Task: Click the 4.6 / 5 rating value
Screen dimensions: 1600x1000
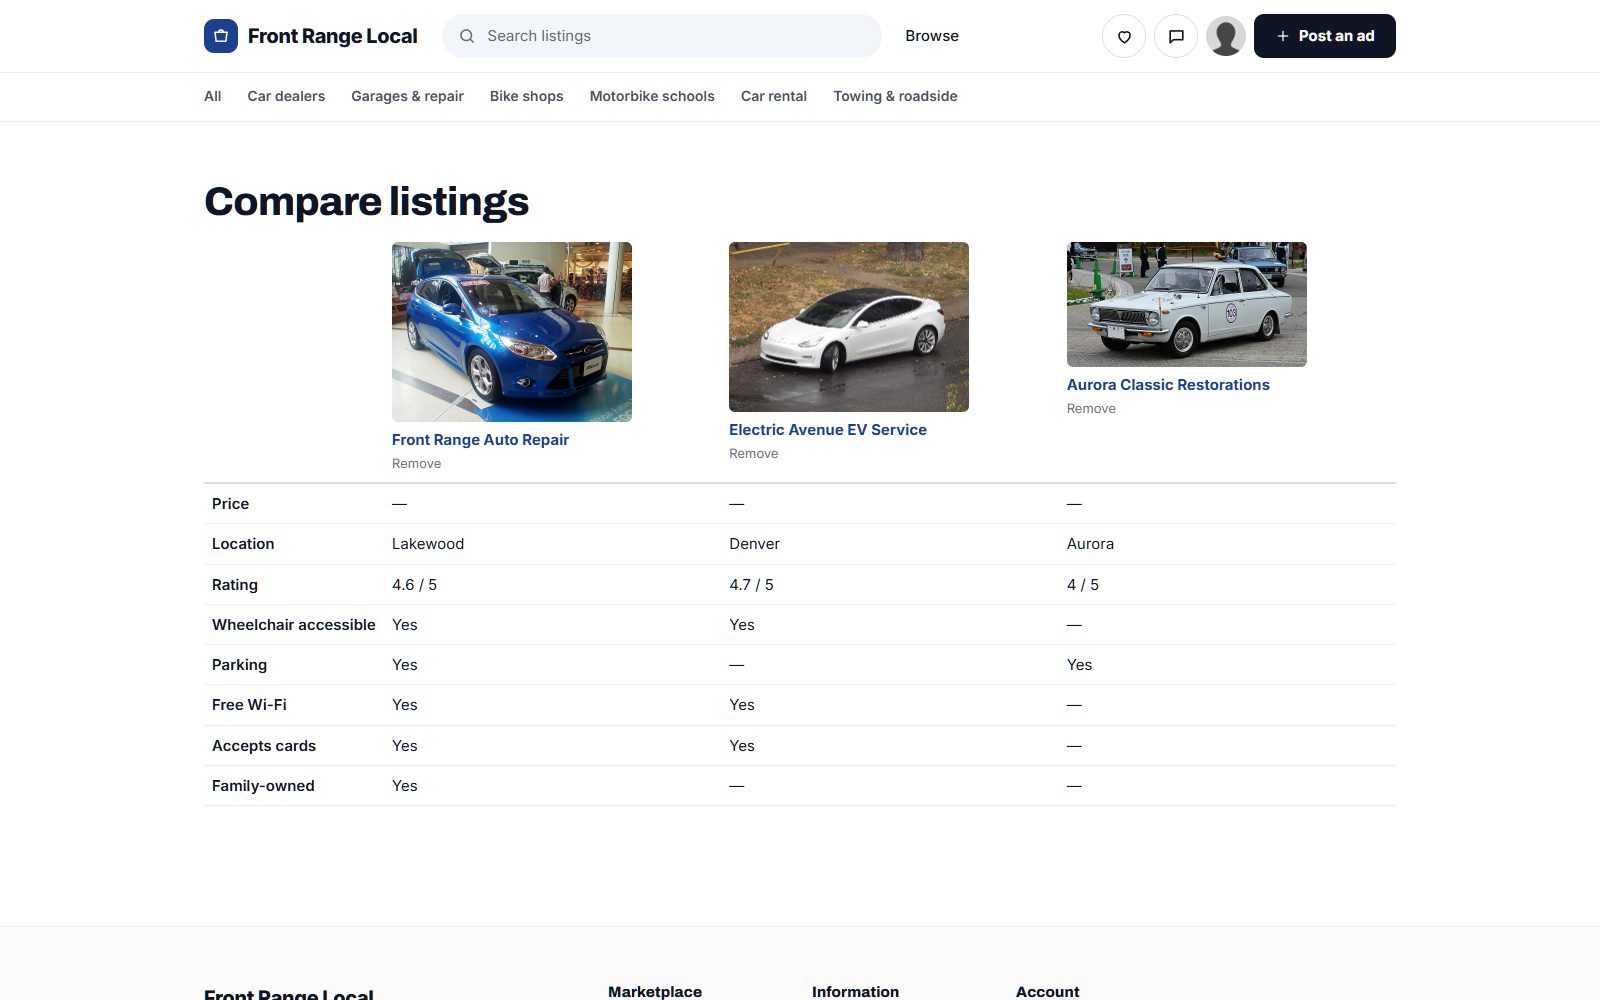Action: pos(414,585)
